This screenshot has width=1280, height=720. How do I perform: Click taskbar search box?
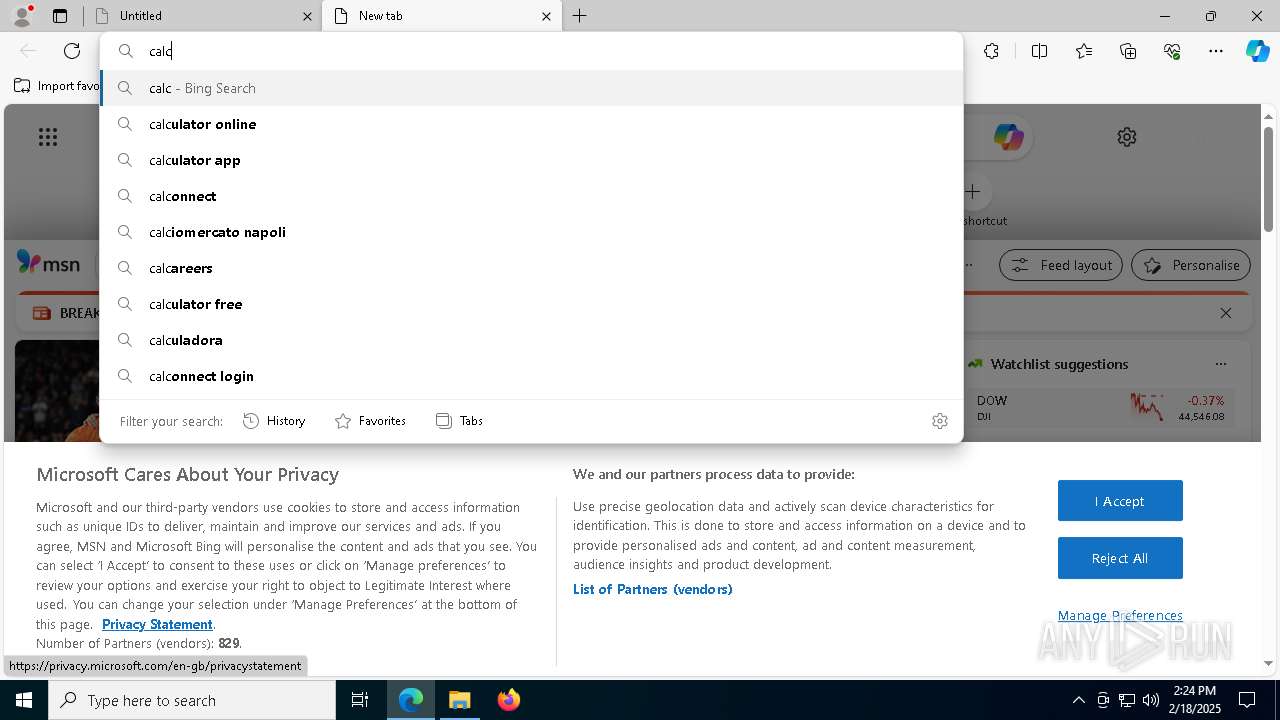(x=192, y=700)
